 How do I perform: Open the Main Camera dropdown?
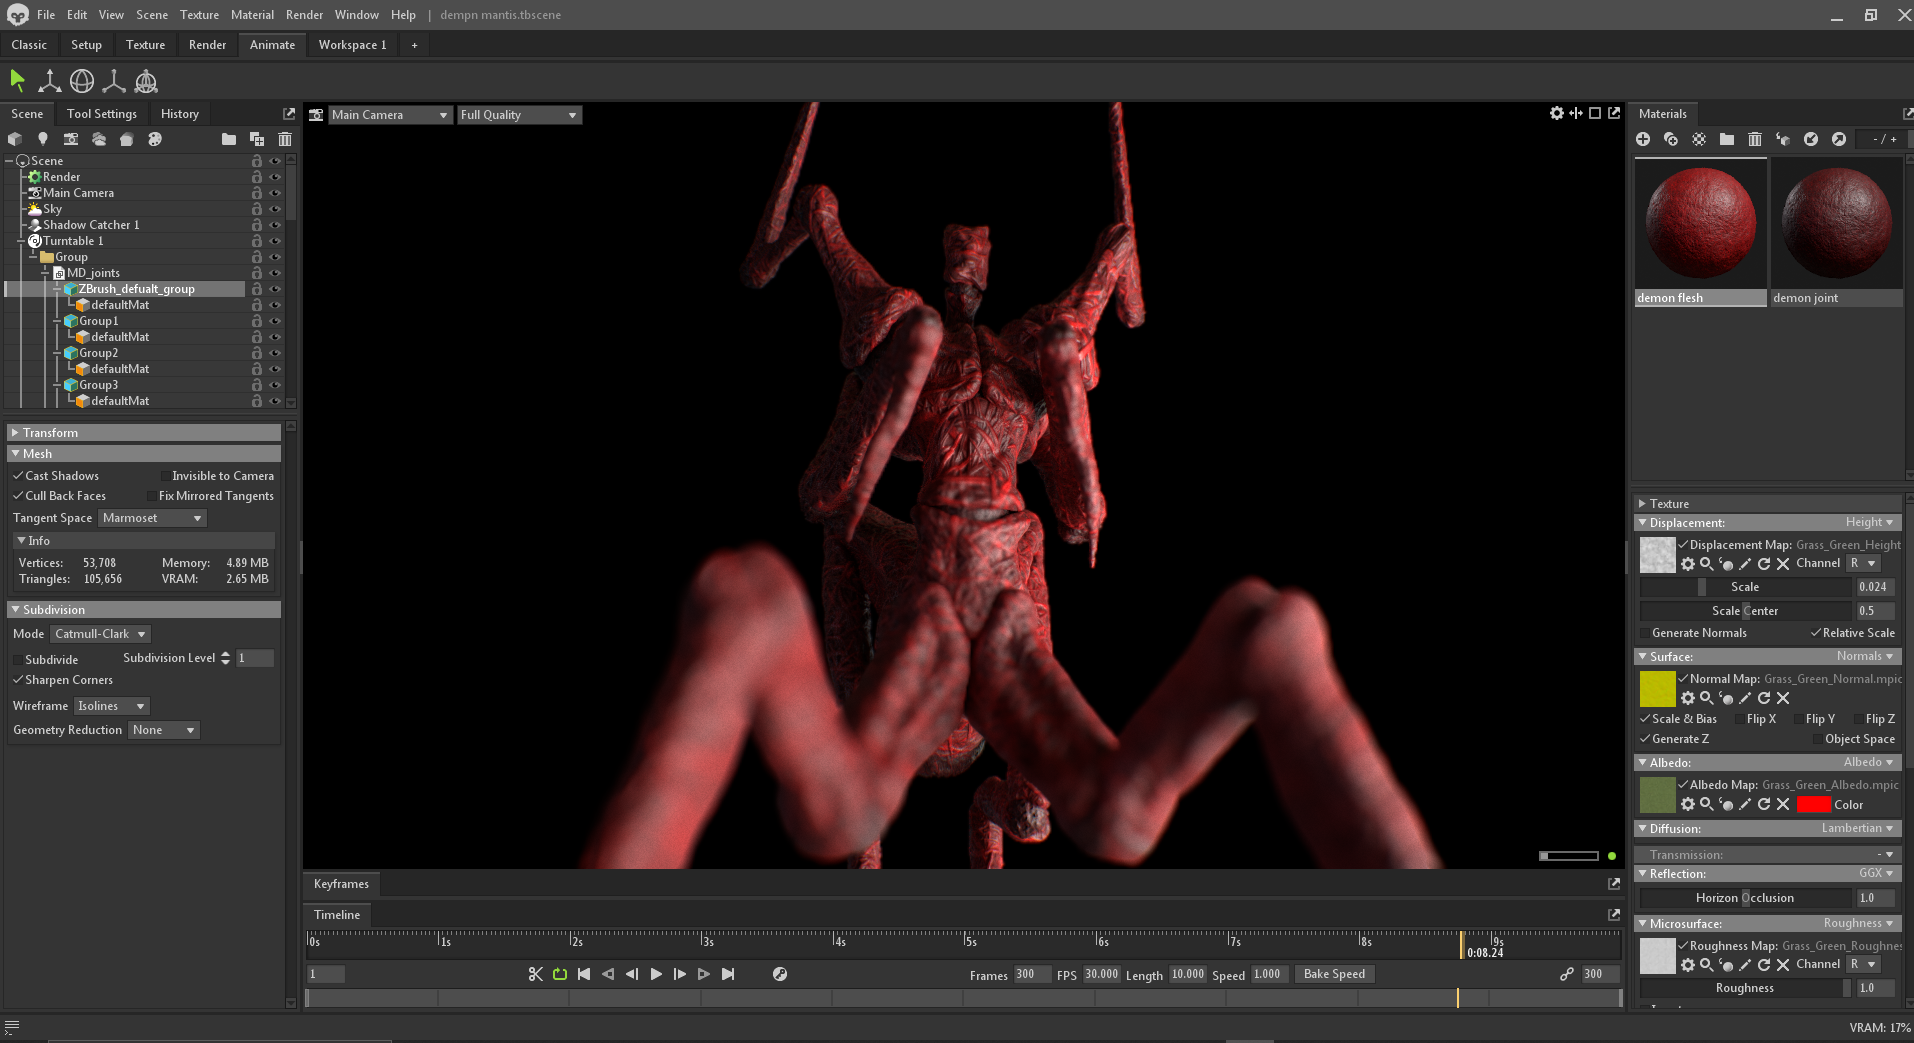point(390,115)
